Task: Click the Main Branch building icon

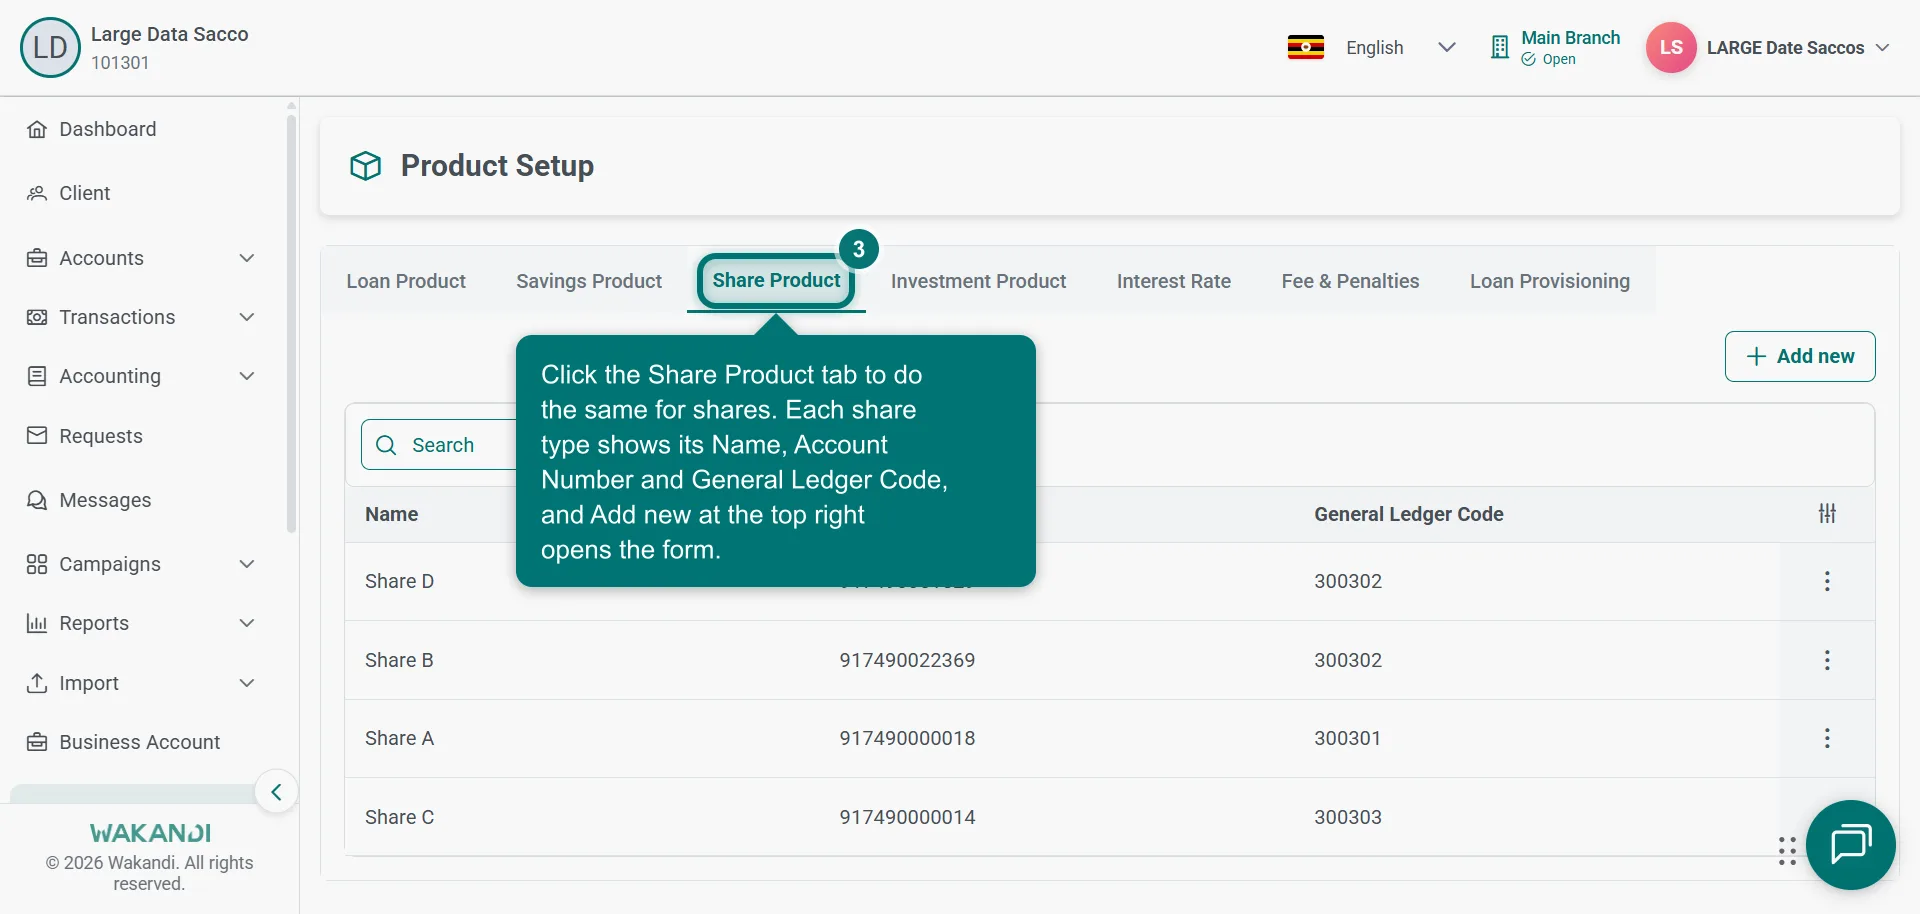Action: point(1499,47)
